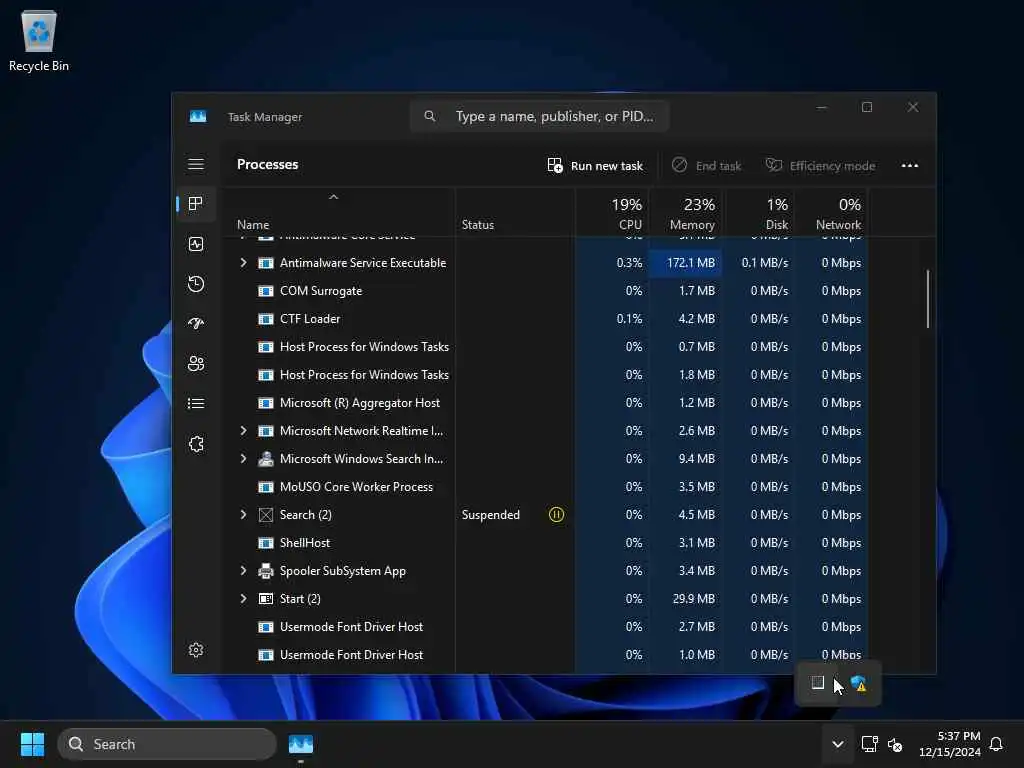Expand the Start (2) process group

click(244, 598)
